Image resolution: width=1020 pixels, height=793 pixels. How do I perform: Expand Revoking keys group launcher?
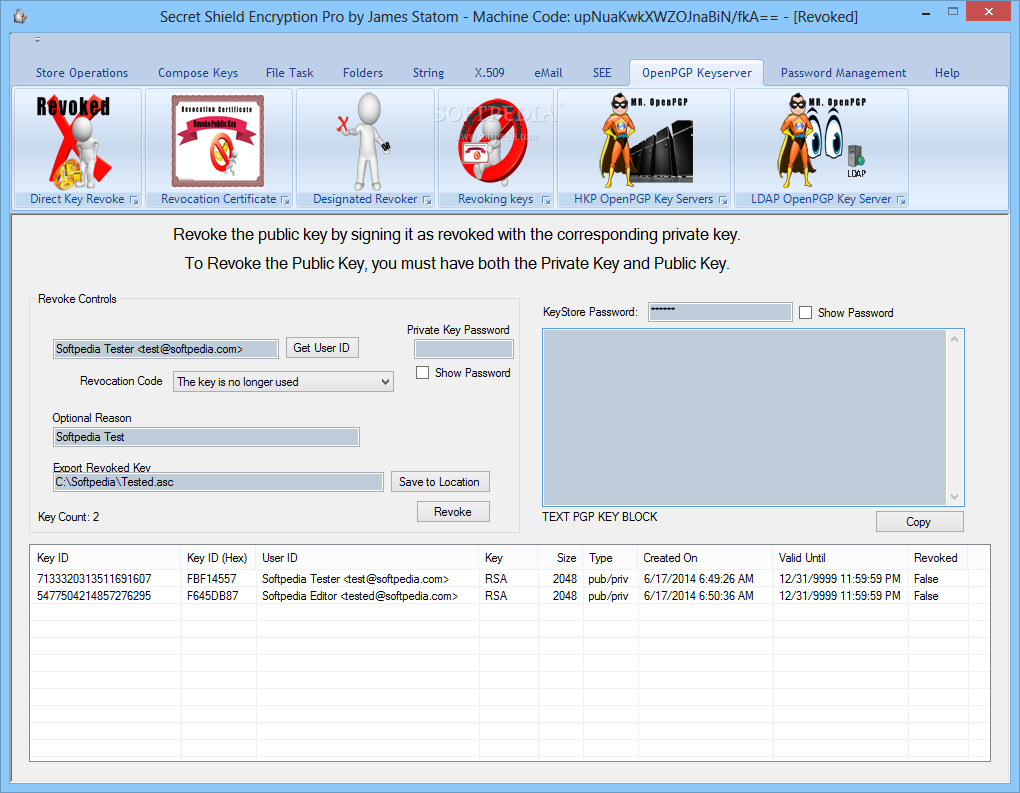point(546,200)
